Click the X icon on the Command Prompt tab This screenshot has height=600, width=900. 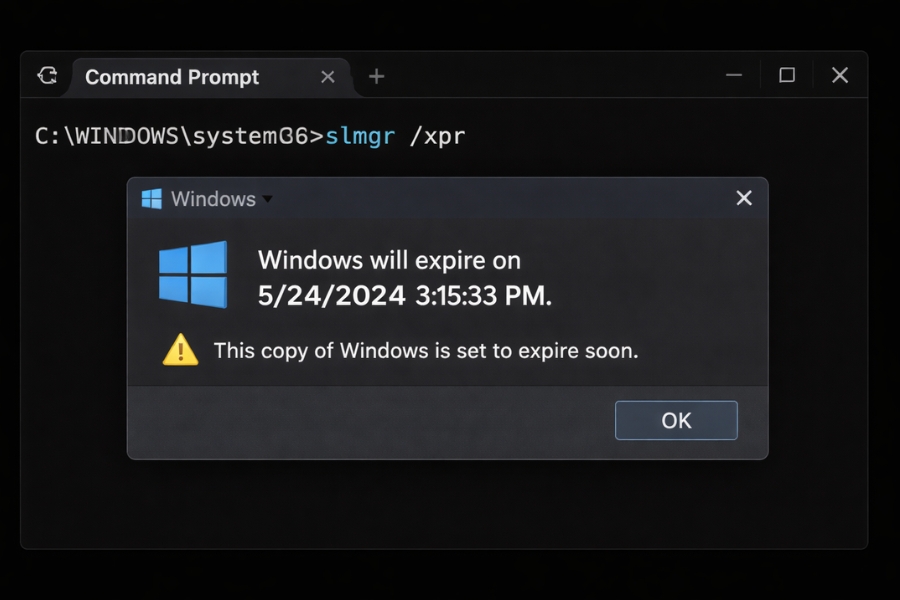pos(328,75)
